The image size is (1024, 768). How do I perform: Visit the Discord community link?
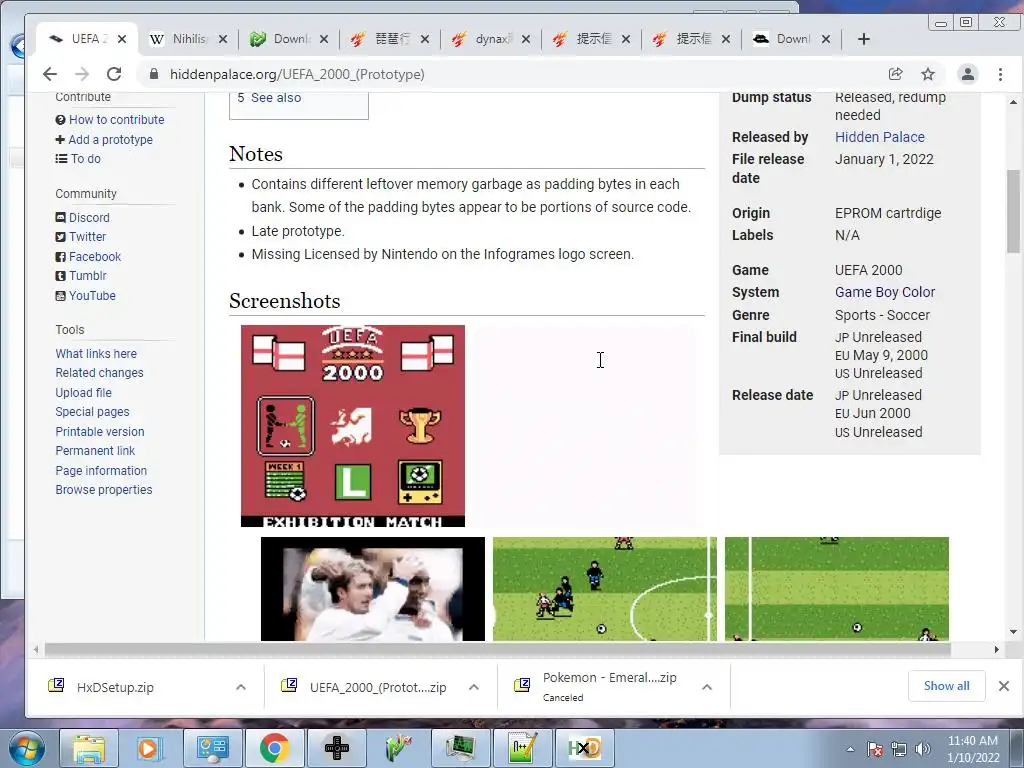(x=89, y=217)
